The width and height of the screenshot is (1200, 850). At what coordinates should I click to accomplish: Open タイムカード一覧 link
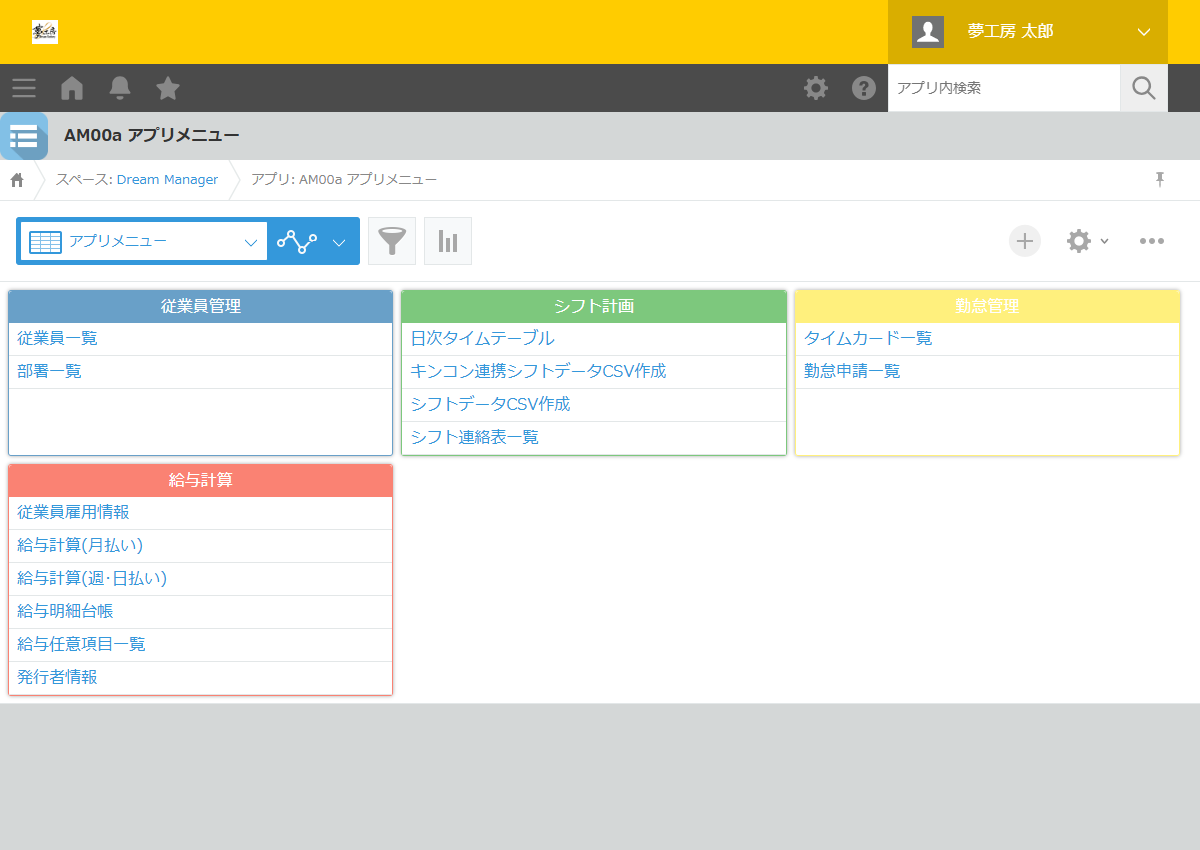point(868,339)
